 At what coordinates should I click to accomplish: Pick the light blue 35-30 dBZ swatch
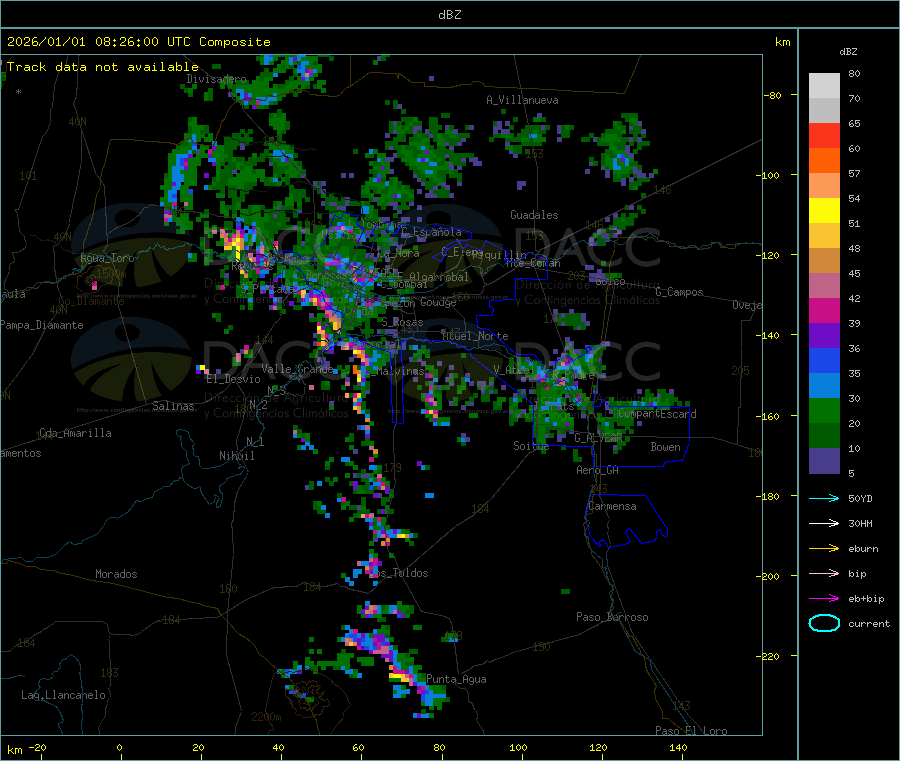[x=824, y=386]
